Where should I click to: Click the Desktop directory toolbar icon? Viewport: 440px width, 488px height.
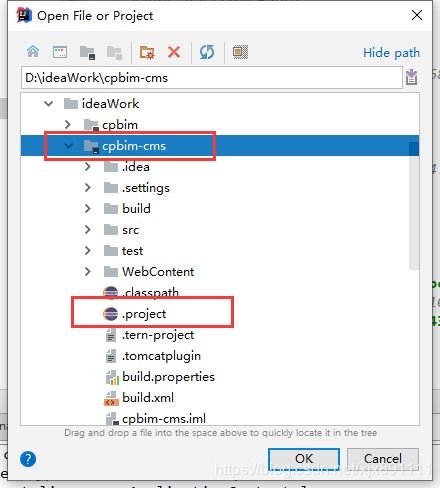pyautogui.click(x=60, y=52)
